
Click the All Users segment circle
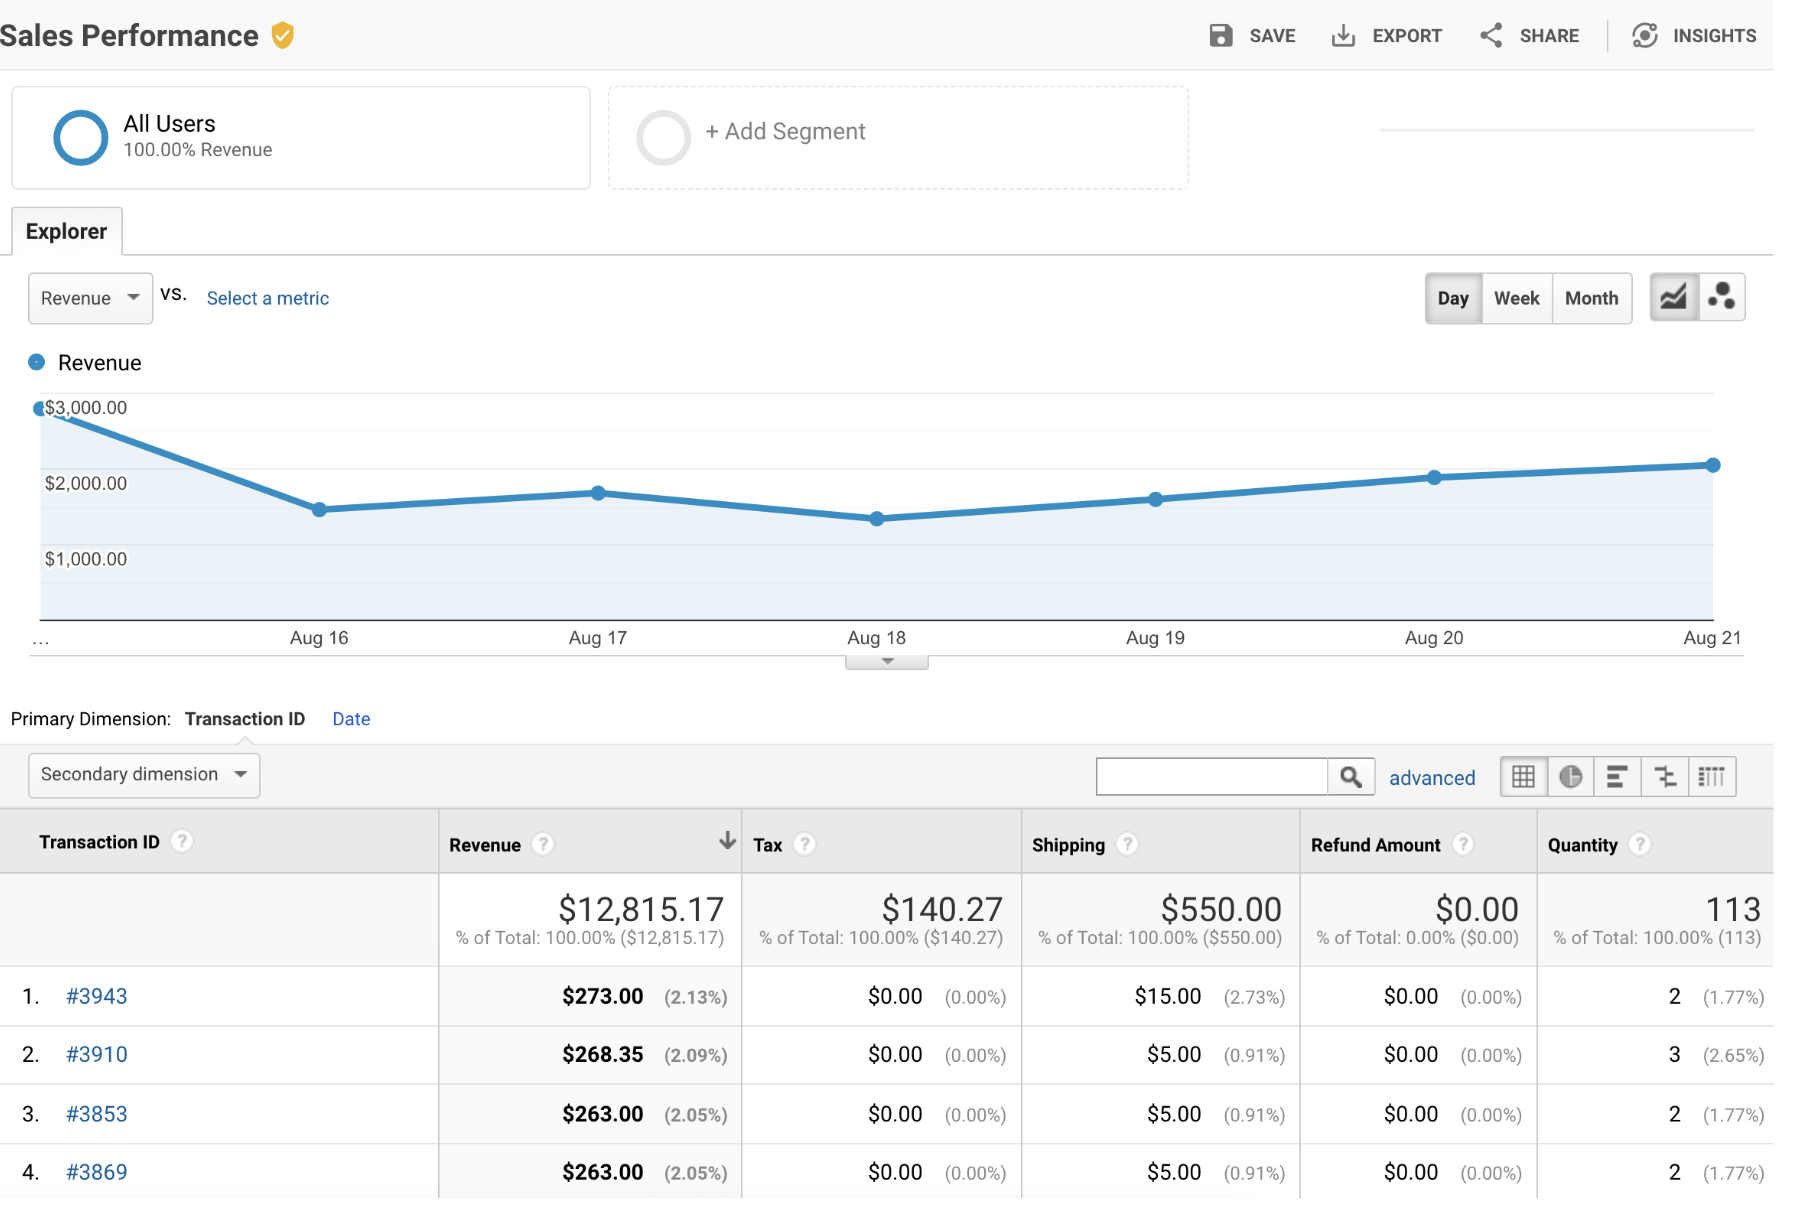click(80, 138)
